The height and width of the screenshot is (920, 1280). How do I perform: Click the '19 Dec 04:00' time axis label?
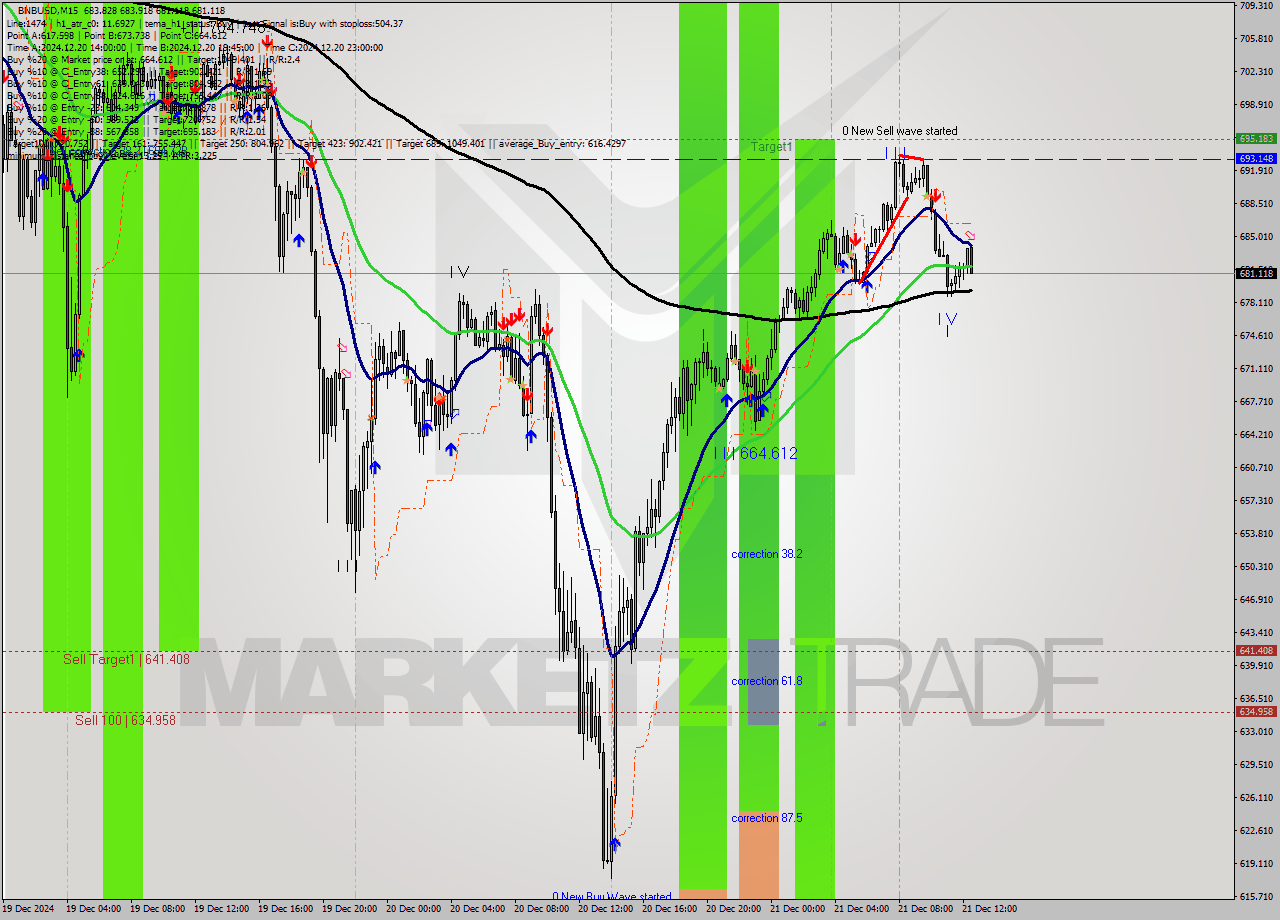pos(93,909)
